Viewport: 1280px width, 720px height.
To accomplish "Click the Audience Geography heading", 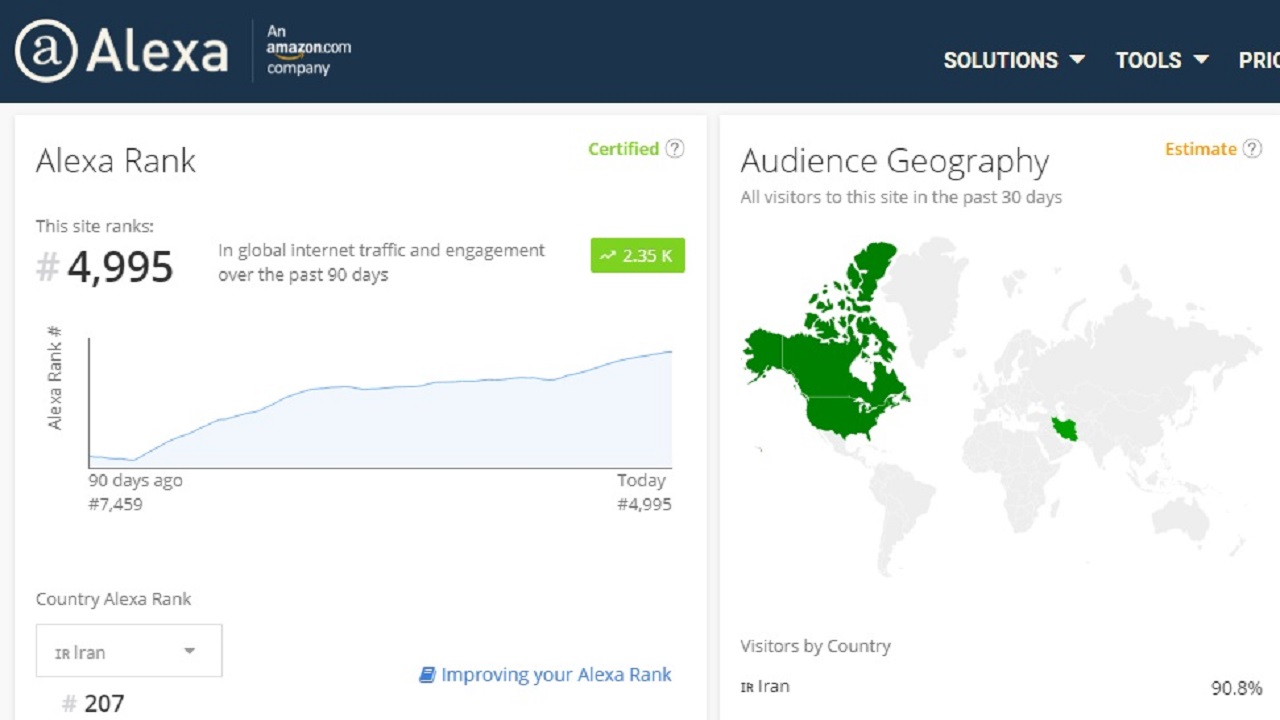I will 894,161.
